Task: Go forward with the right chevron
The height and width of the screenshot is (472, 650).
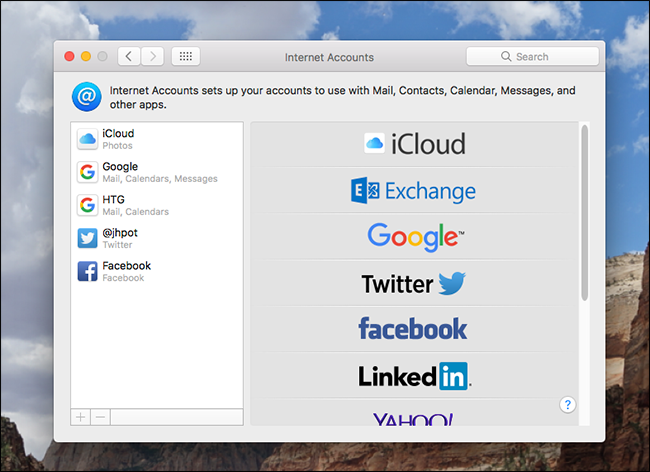Action: [x=153, y=56]
